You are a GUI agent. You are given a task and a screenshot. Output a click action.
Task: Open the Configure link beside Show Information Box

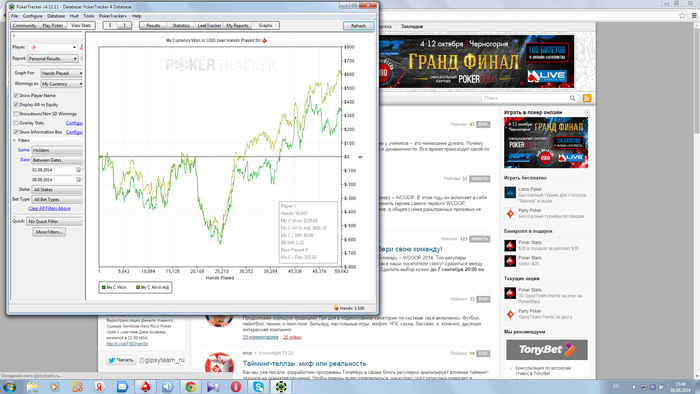(74, 132)
